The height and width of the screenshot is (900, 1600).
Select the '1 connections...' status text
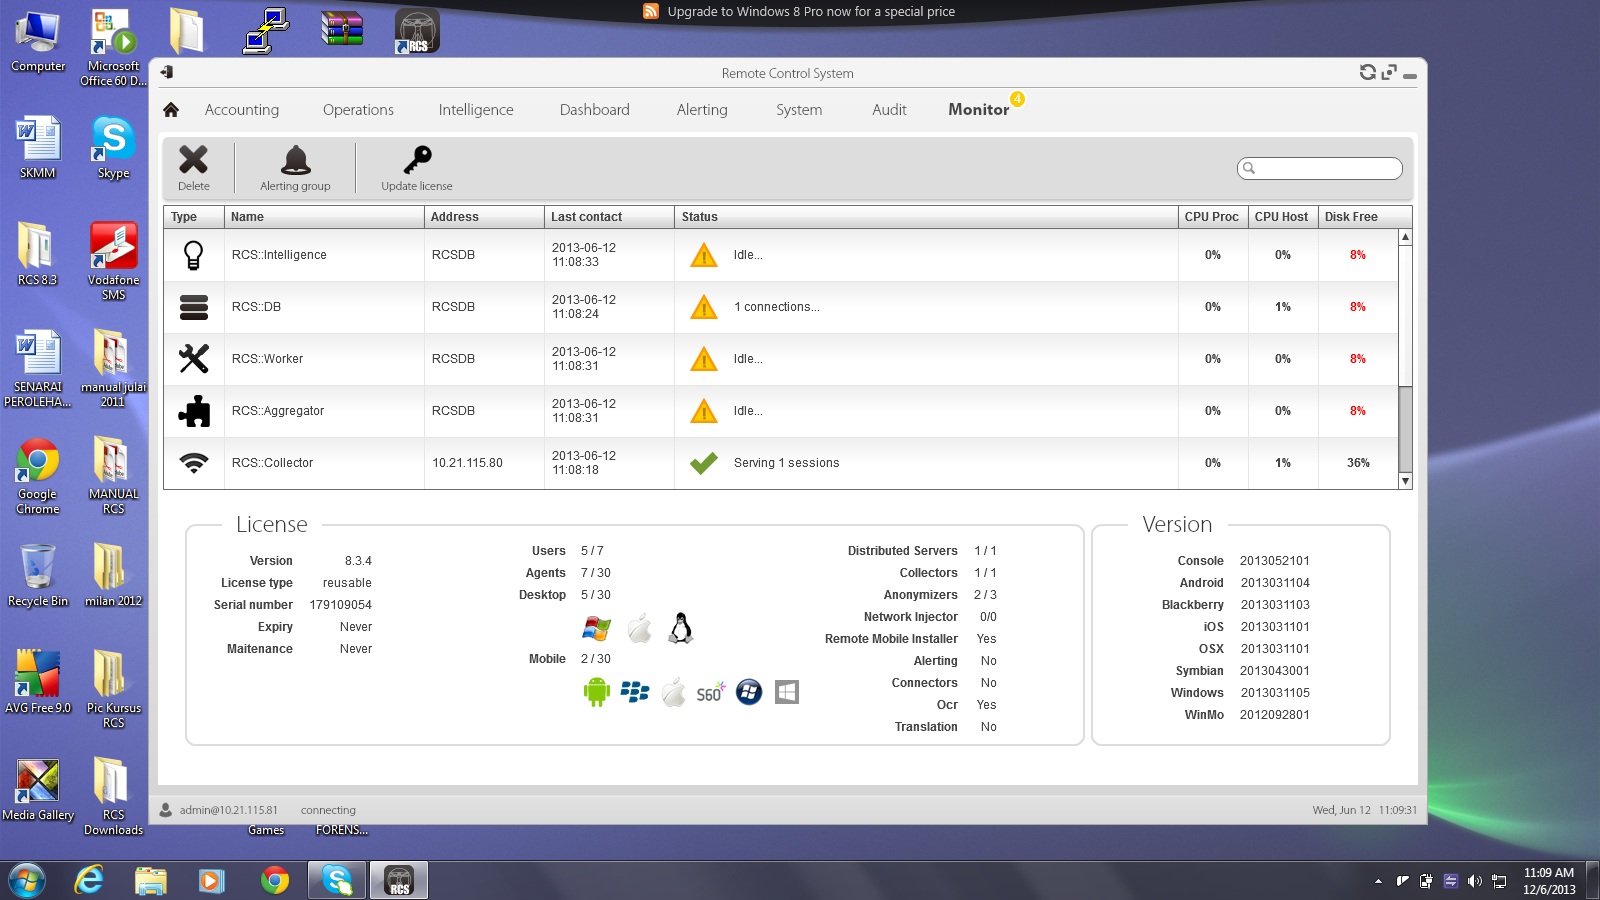point(776,307)
